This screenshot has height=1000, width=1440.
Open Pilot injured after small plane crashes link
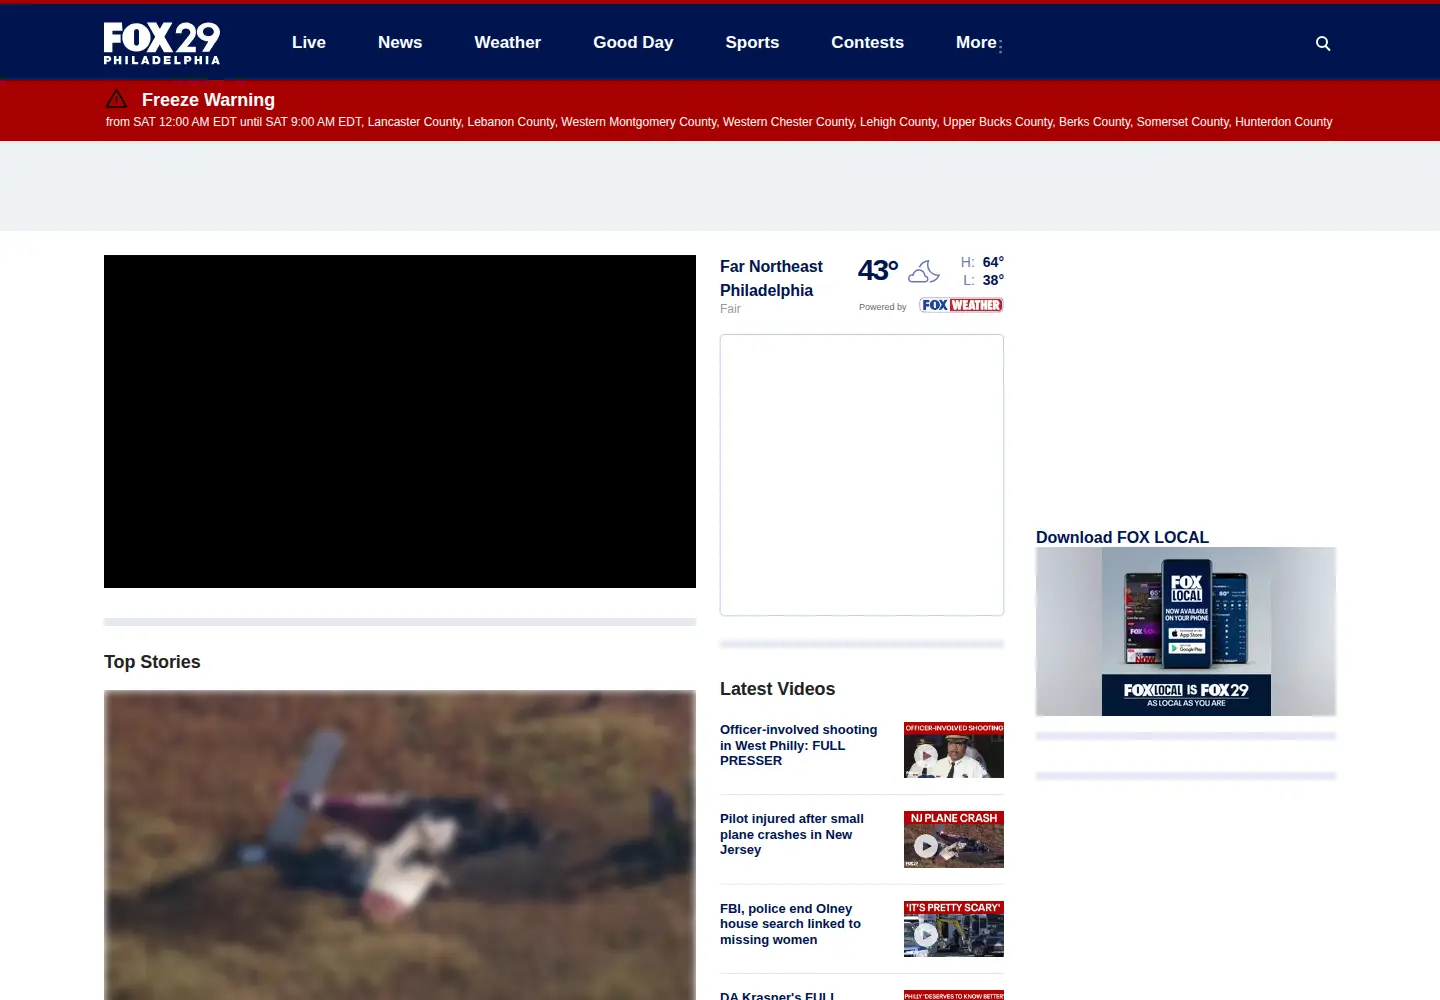click(792, 834)
